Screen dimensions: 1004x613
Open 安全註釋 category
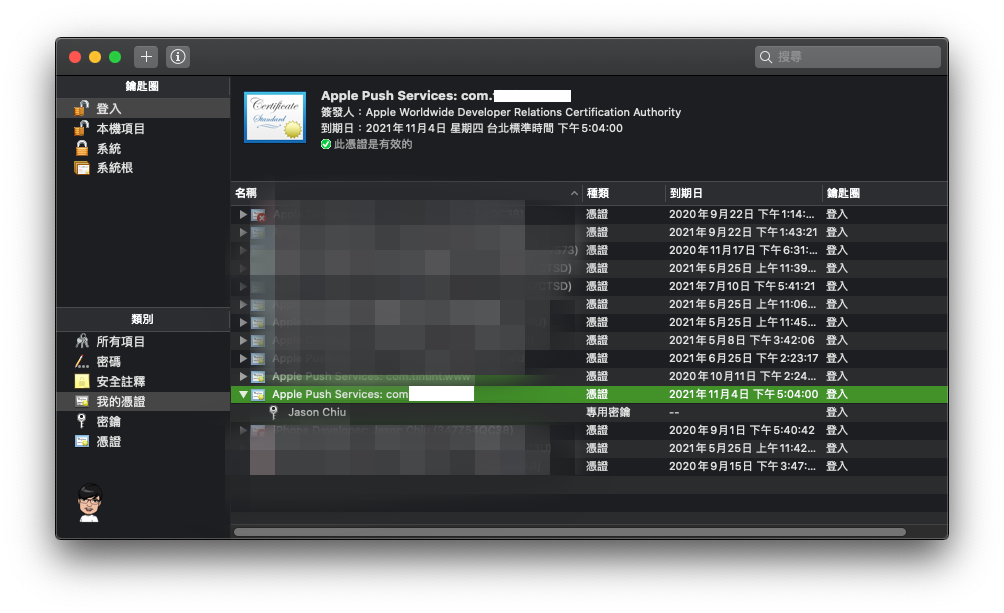coord(120,382)
